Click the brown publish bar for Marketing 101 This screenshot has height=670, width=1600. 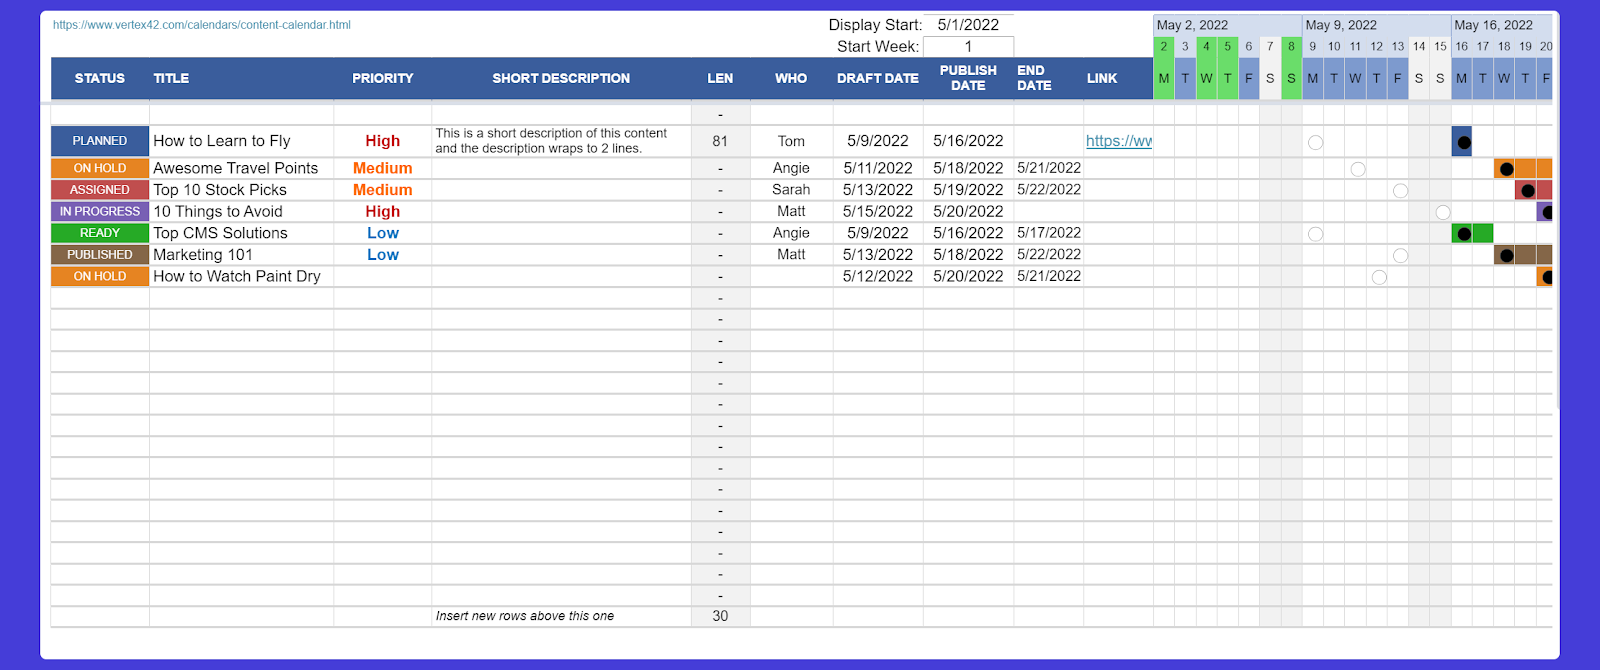[x=1523, y=255]
